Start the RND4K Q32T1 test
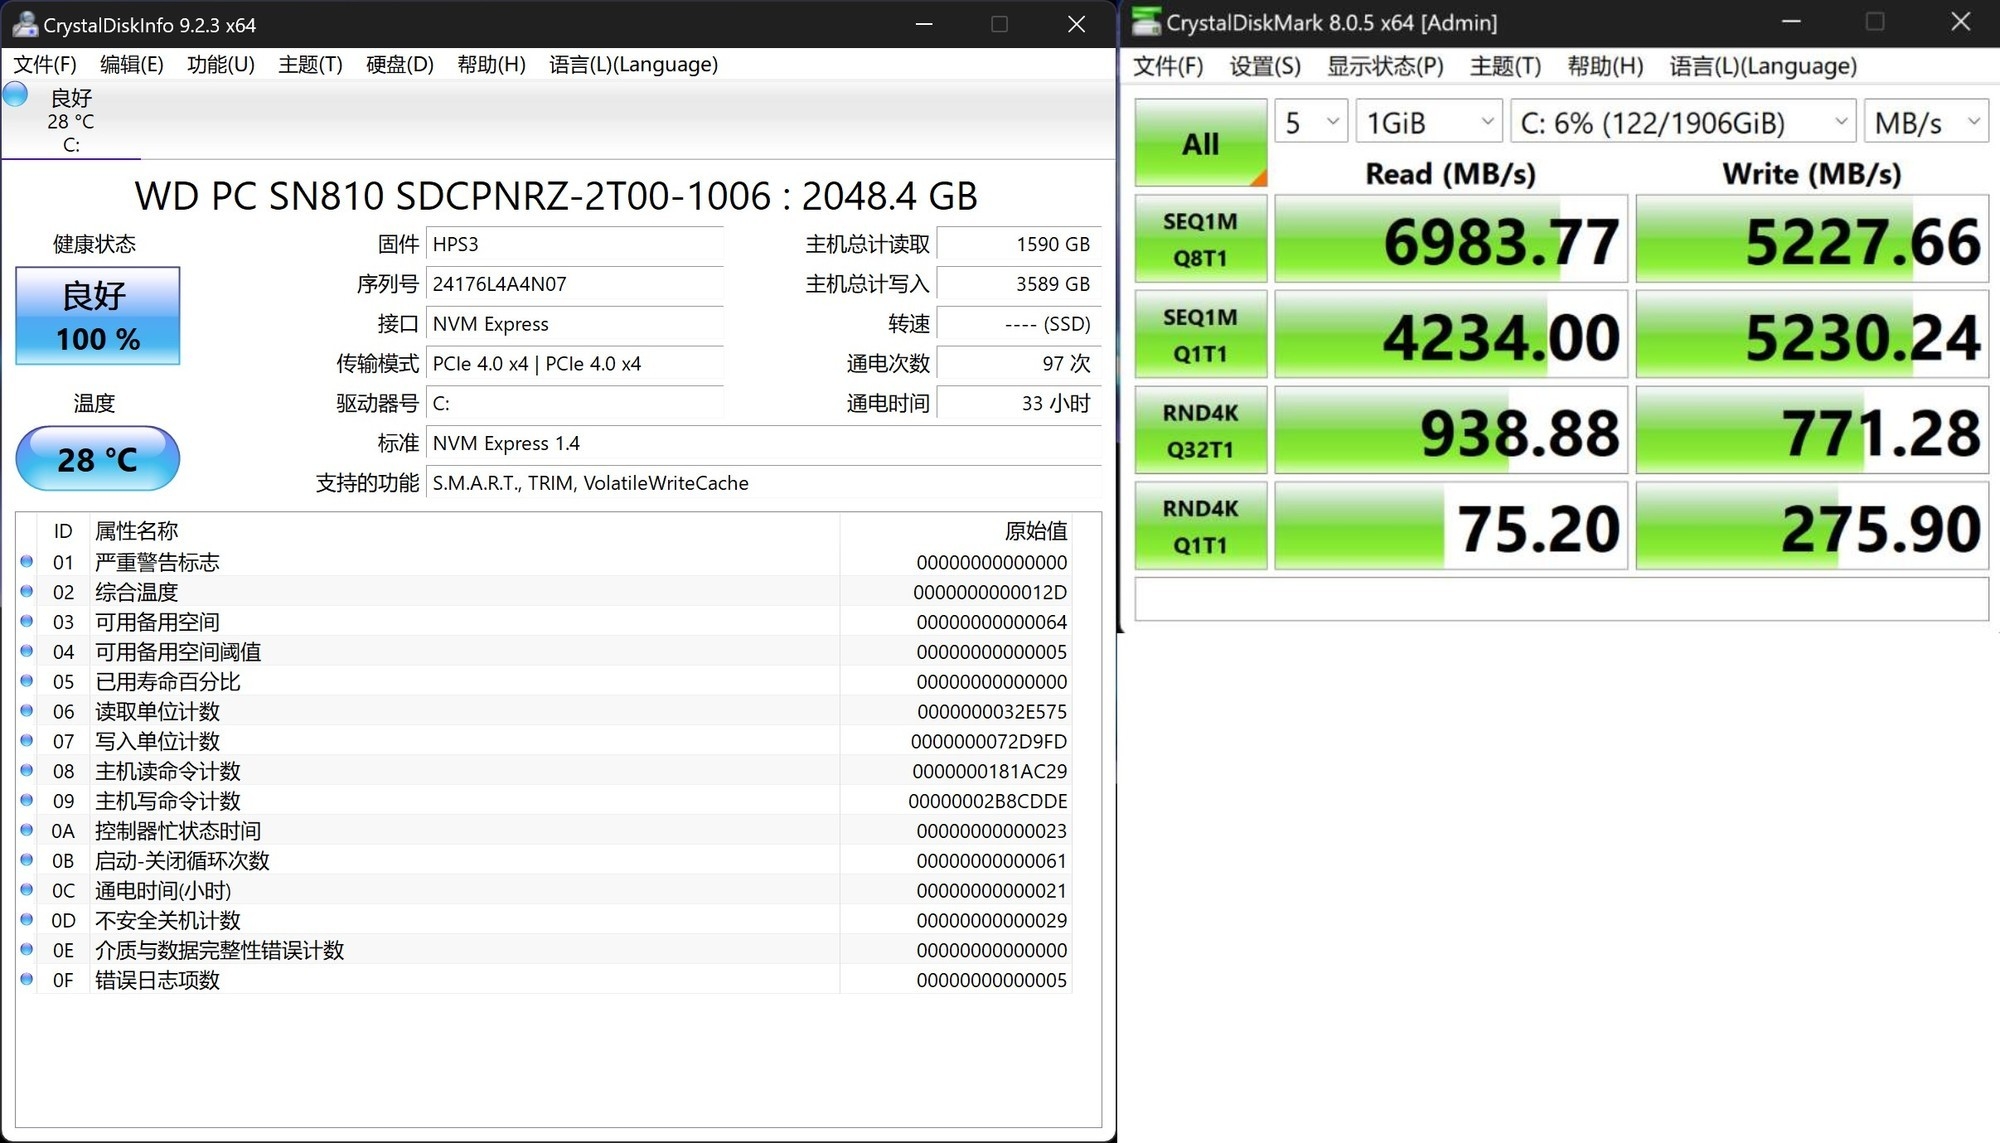This screenshot has width=2000, height=1143. (1201, 431)
